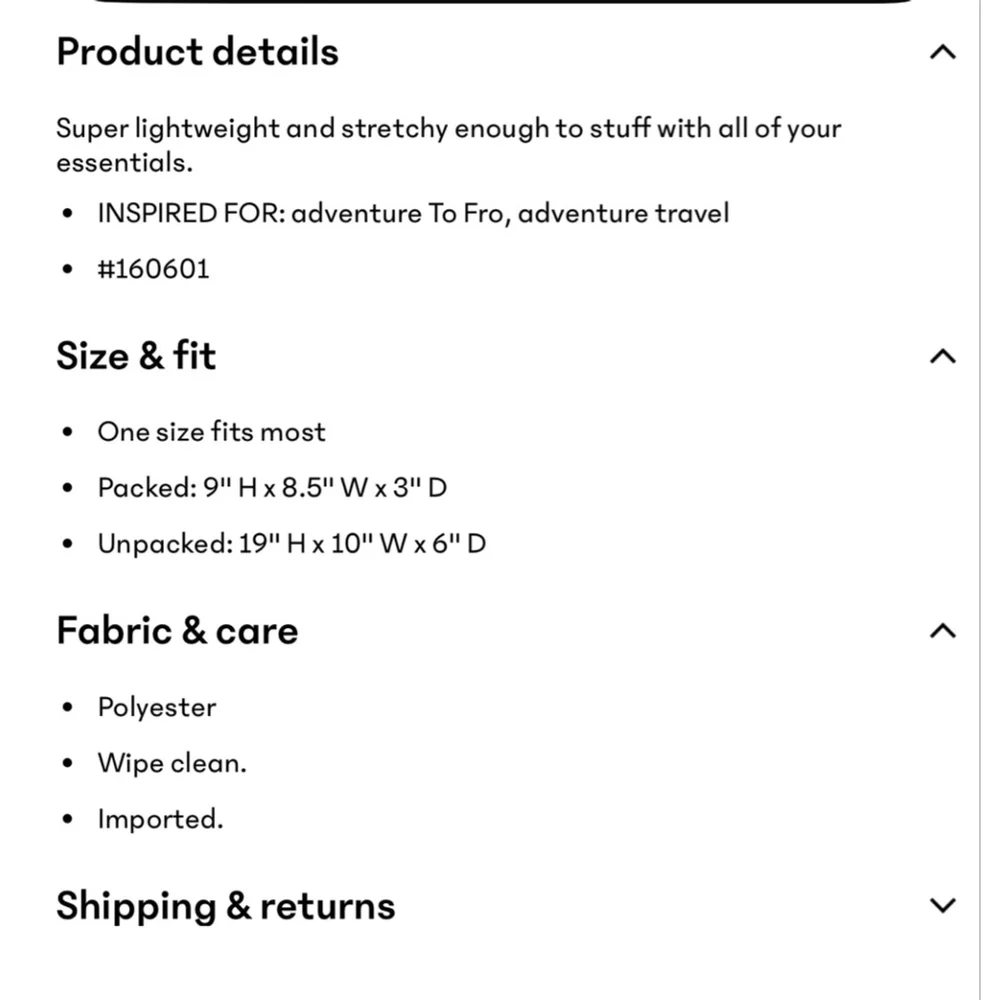Click the item number #160601
Viewport: 1000px width, 1000px height.
point(154,269)
